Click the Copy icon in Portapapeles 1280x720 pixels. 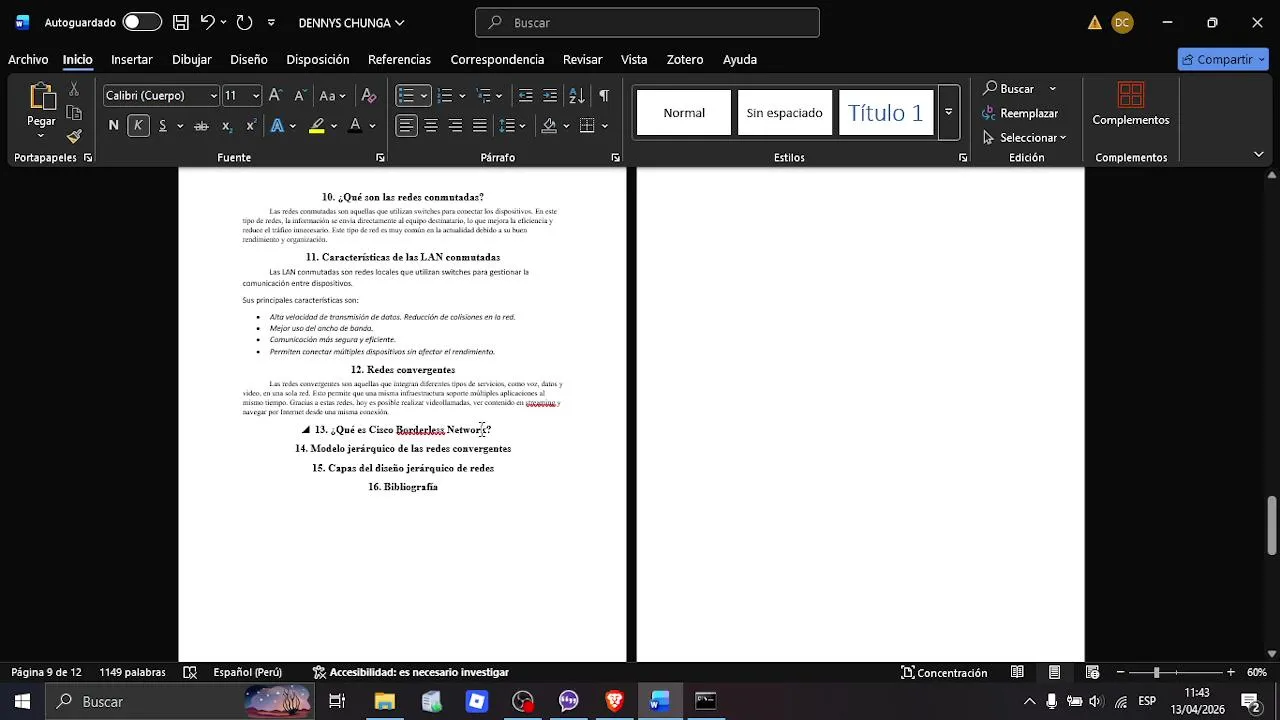pyautogui.click(x=74, y=113)
